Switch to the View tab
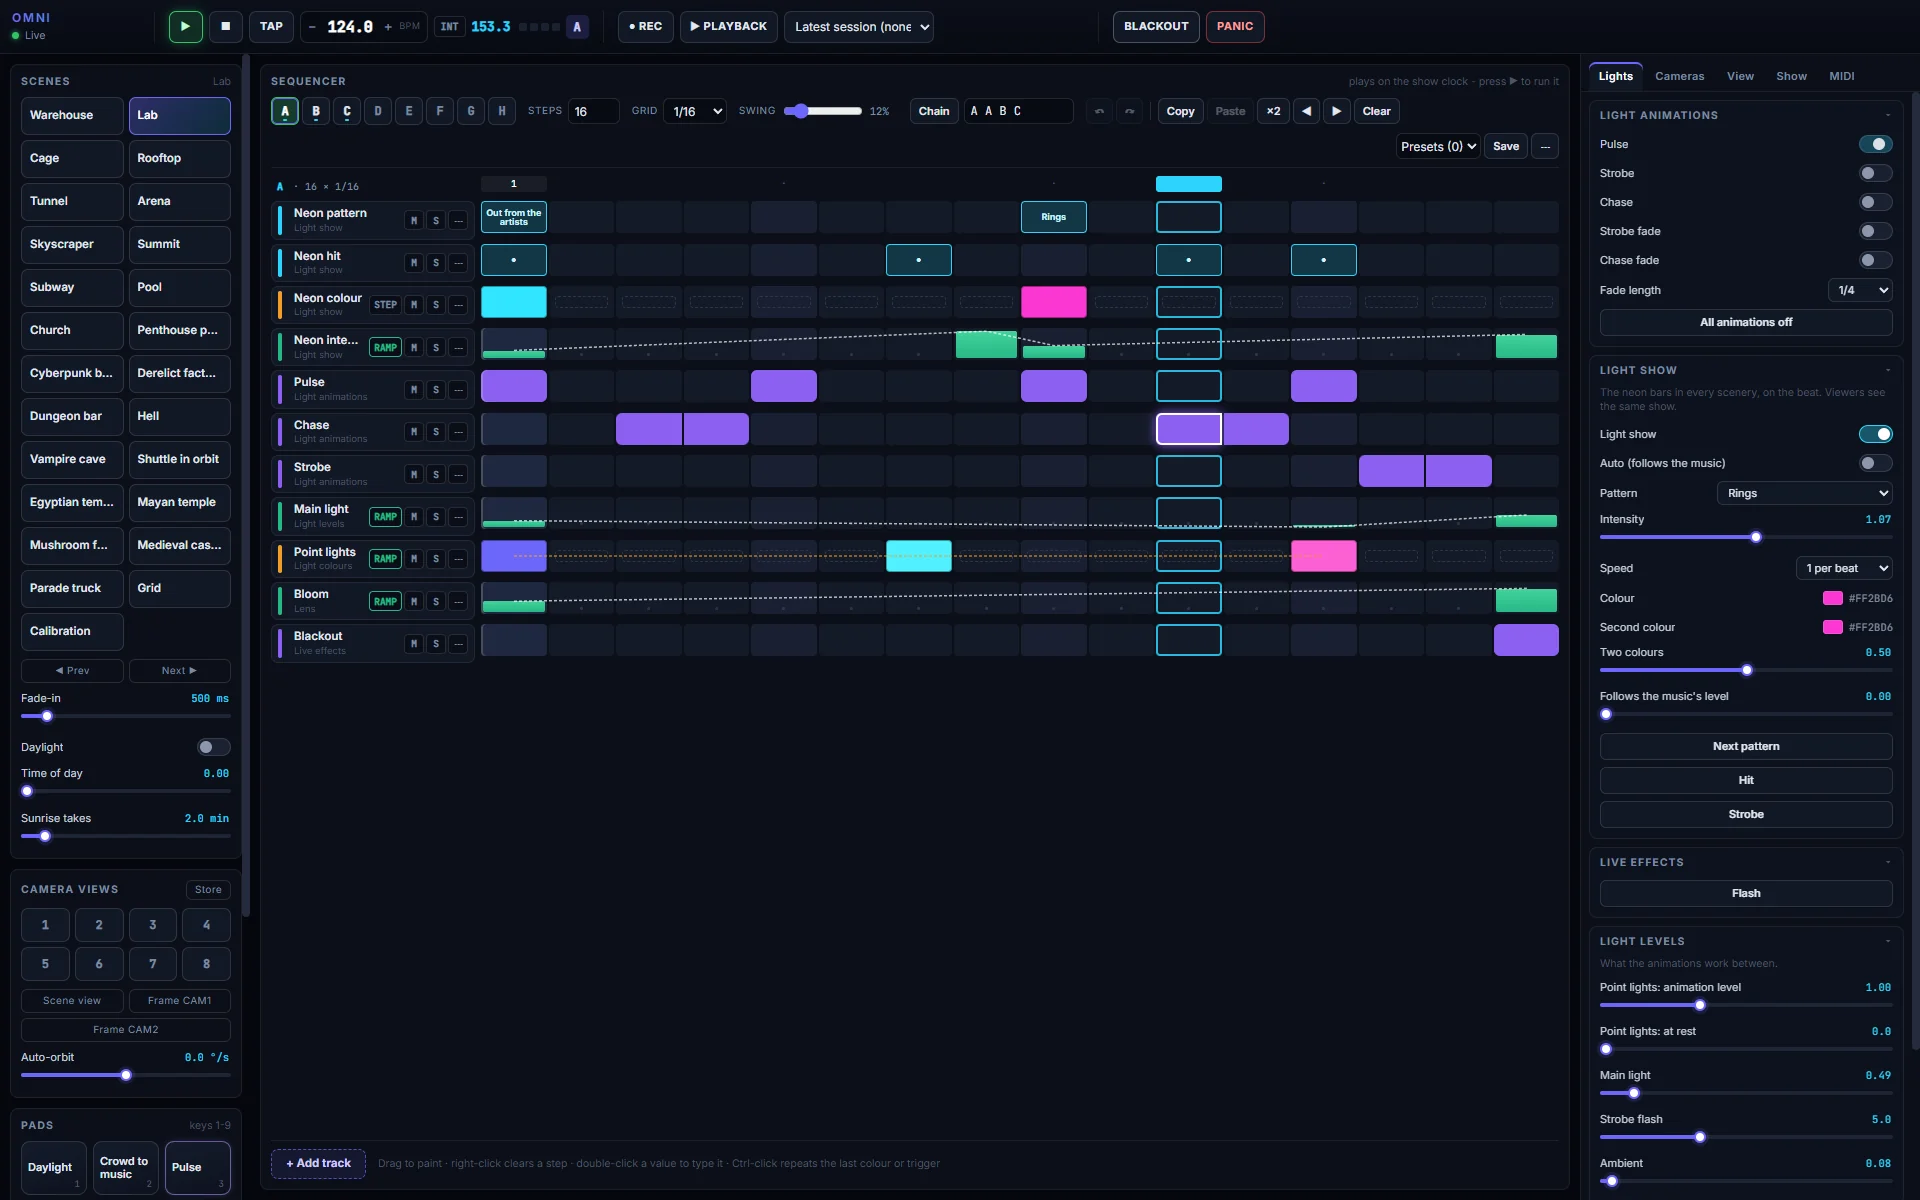The width and height of the screenshot is (1920, 1200). (1740, 76)
